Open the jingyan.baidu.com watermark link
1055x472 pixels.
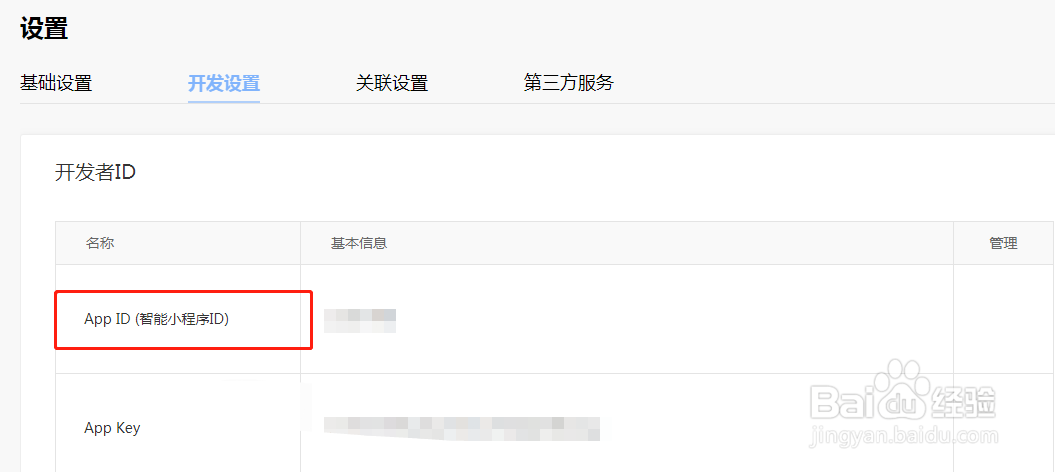pyautogui.click(x=904, y=436)
